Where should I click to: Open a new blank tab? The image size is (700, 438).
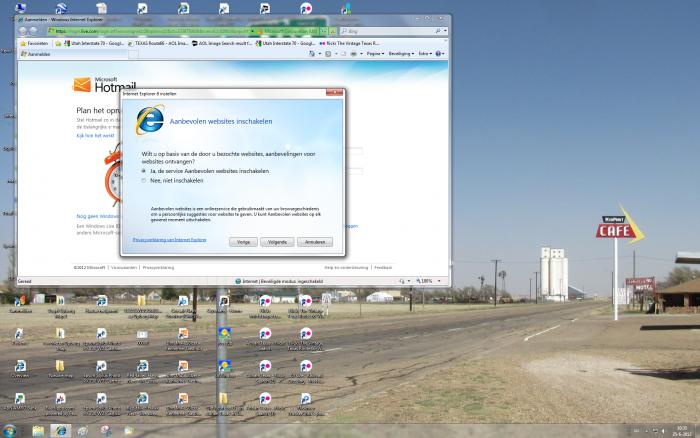pos(133,54)
